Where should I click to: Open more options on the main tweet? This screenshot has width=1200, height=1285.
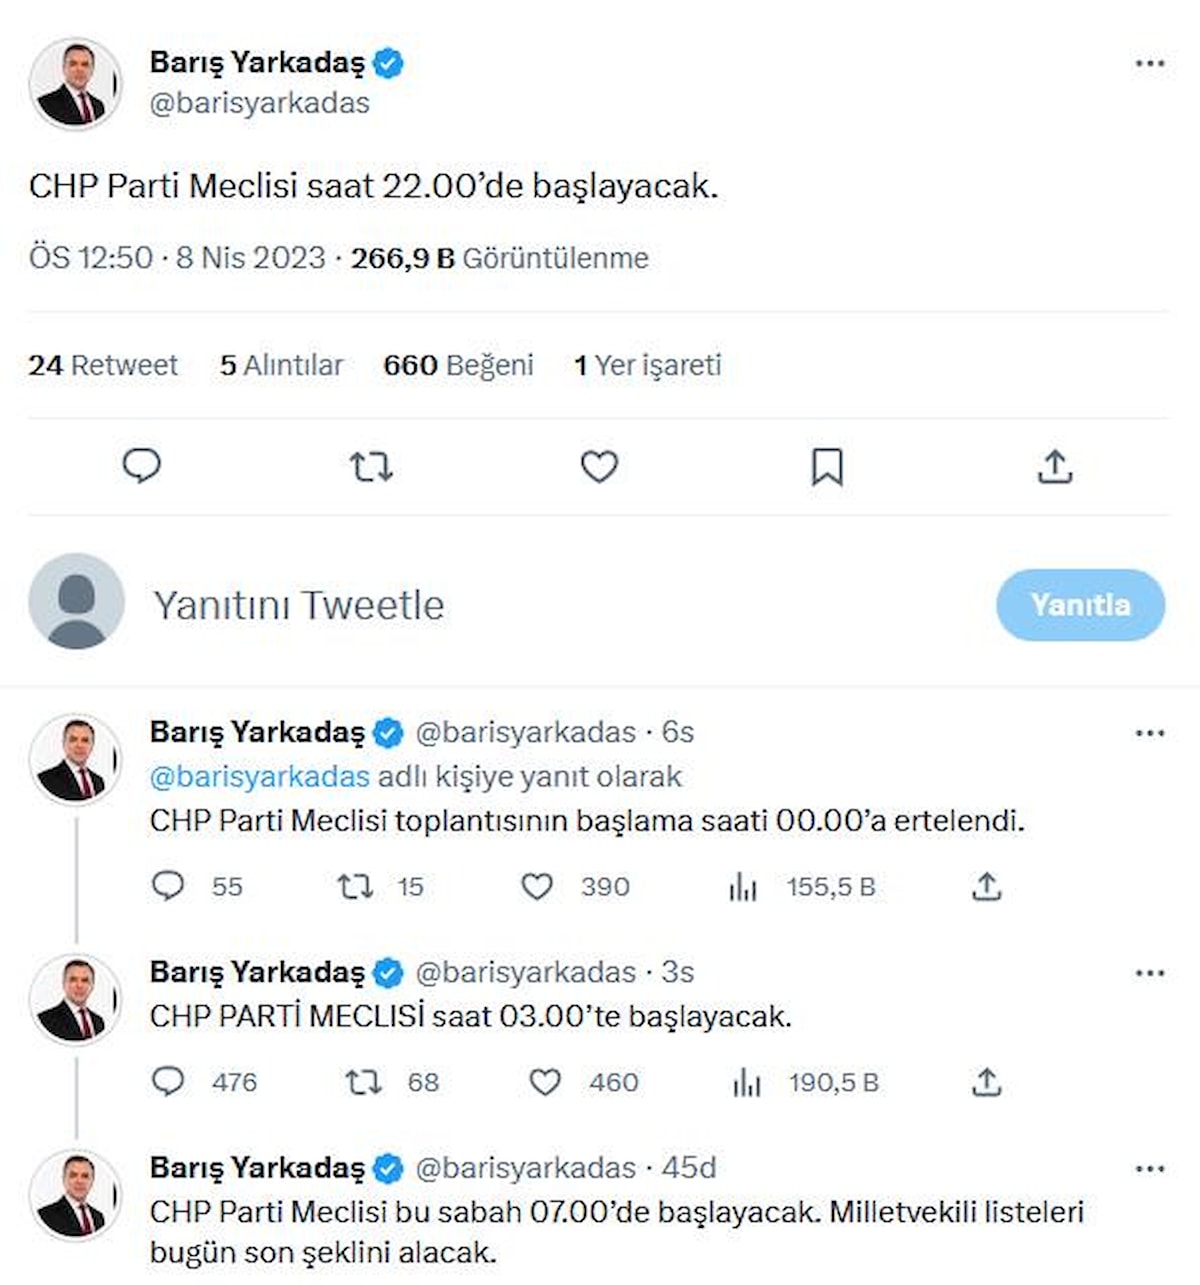pyautogui.click(x=1150, y=64)
